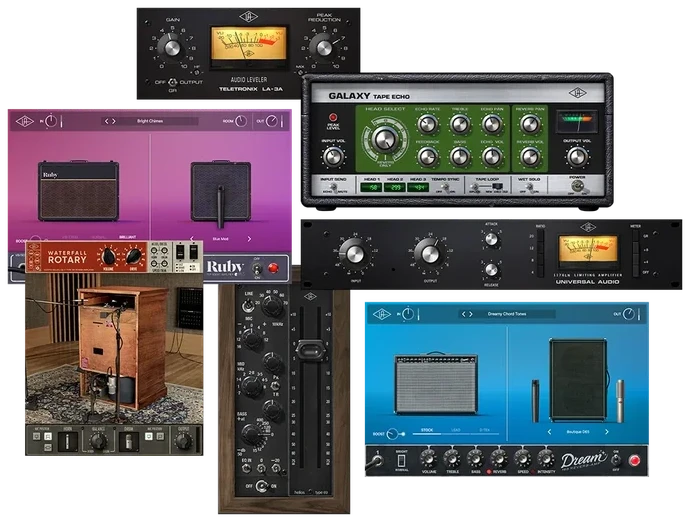The height and width of the screenshot is (522, 690).
Task: Click the Drive knob on Waterfall Rotary
Action: point(134,256)
